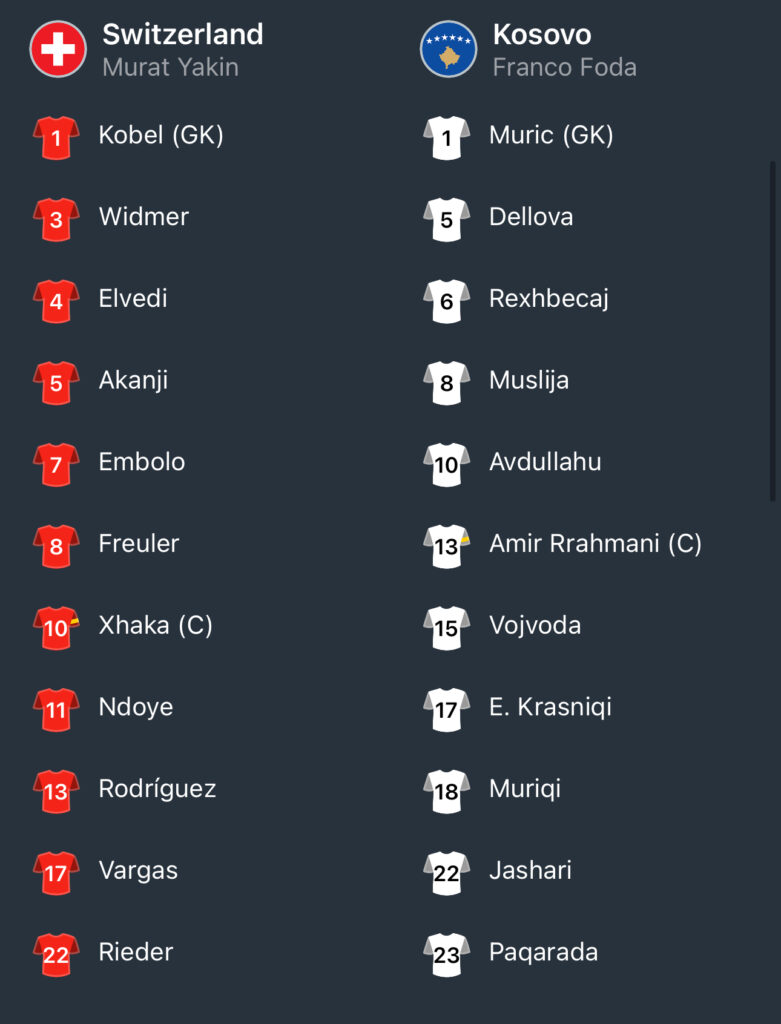Select Xhaka's captain jersey number 10

tap(56, 628)
